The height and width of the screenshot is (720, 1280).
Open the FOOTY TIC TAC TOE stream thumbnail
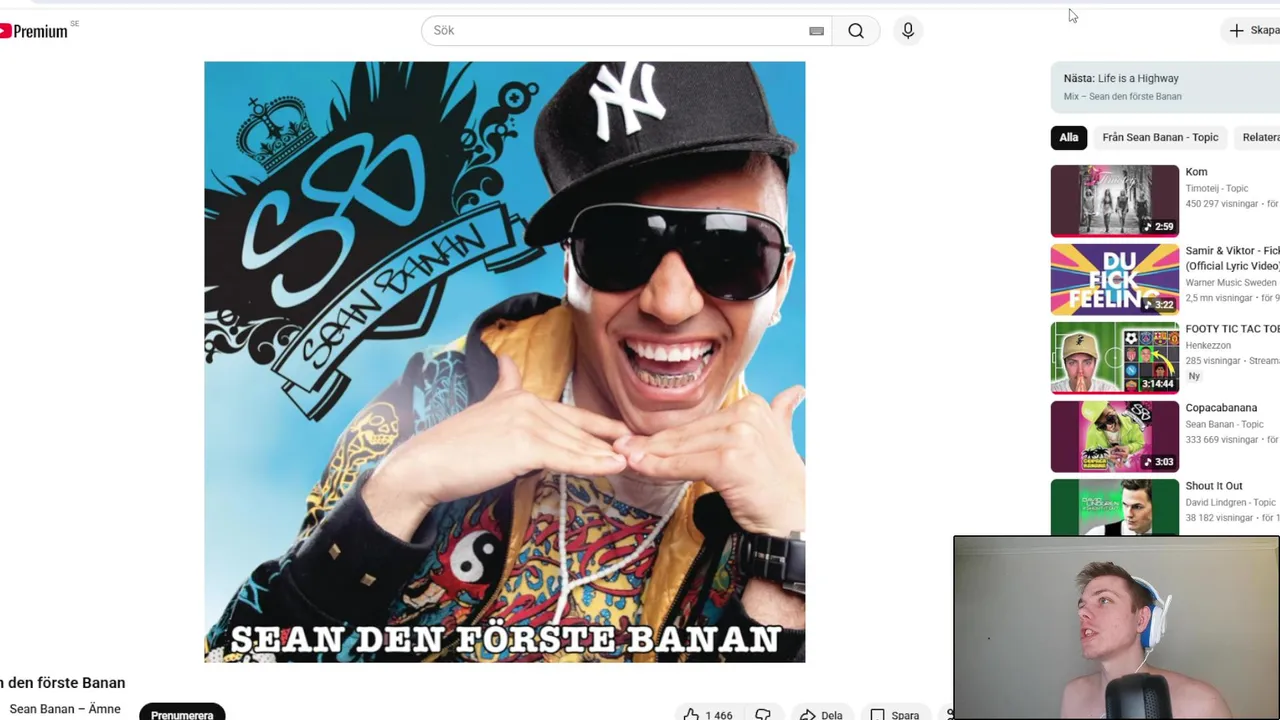[x=1115, y=358]
